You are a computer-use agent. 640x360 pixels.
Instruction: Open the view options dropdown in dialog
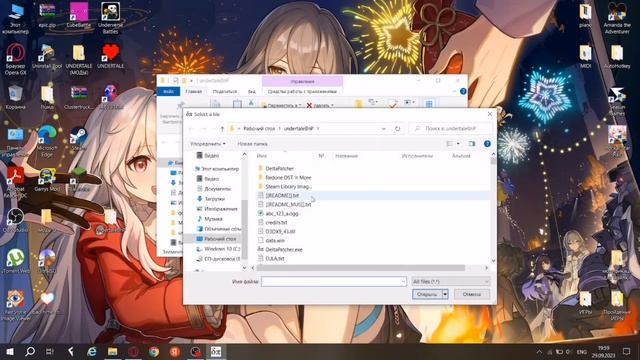(458, 144)
